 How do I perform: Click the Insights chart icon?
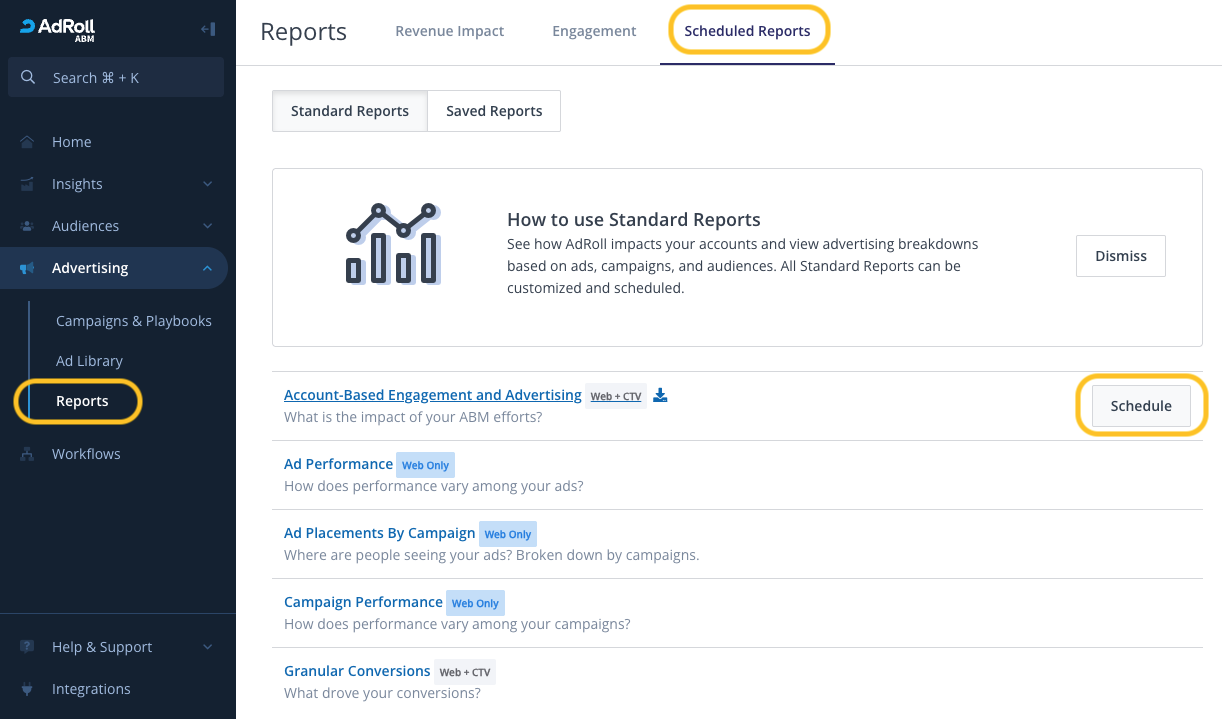pyautogui.click(x=27, y=184)
